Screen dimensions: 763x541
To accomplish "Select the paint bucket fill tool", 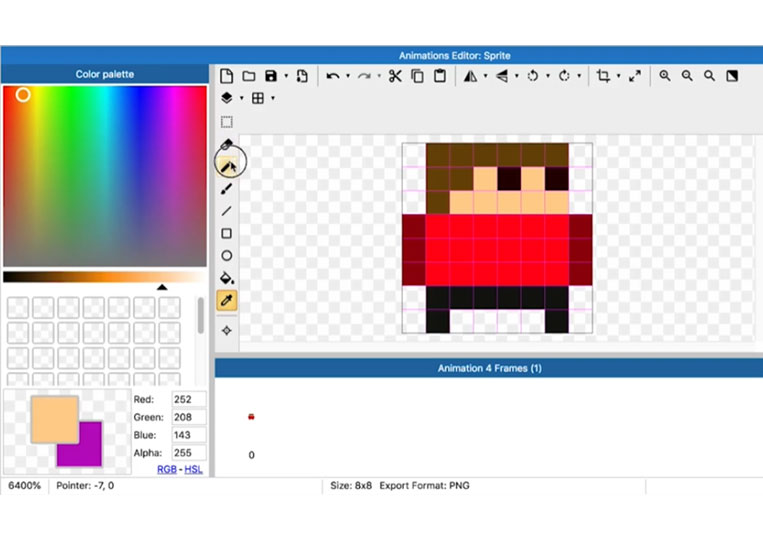I will pyautogui.click(x=227, y=278).
